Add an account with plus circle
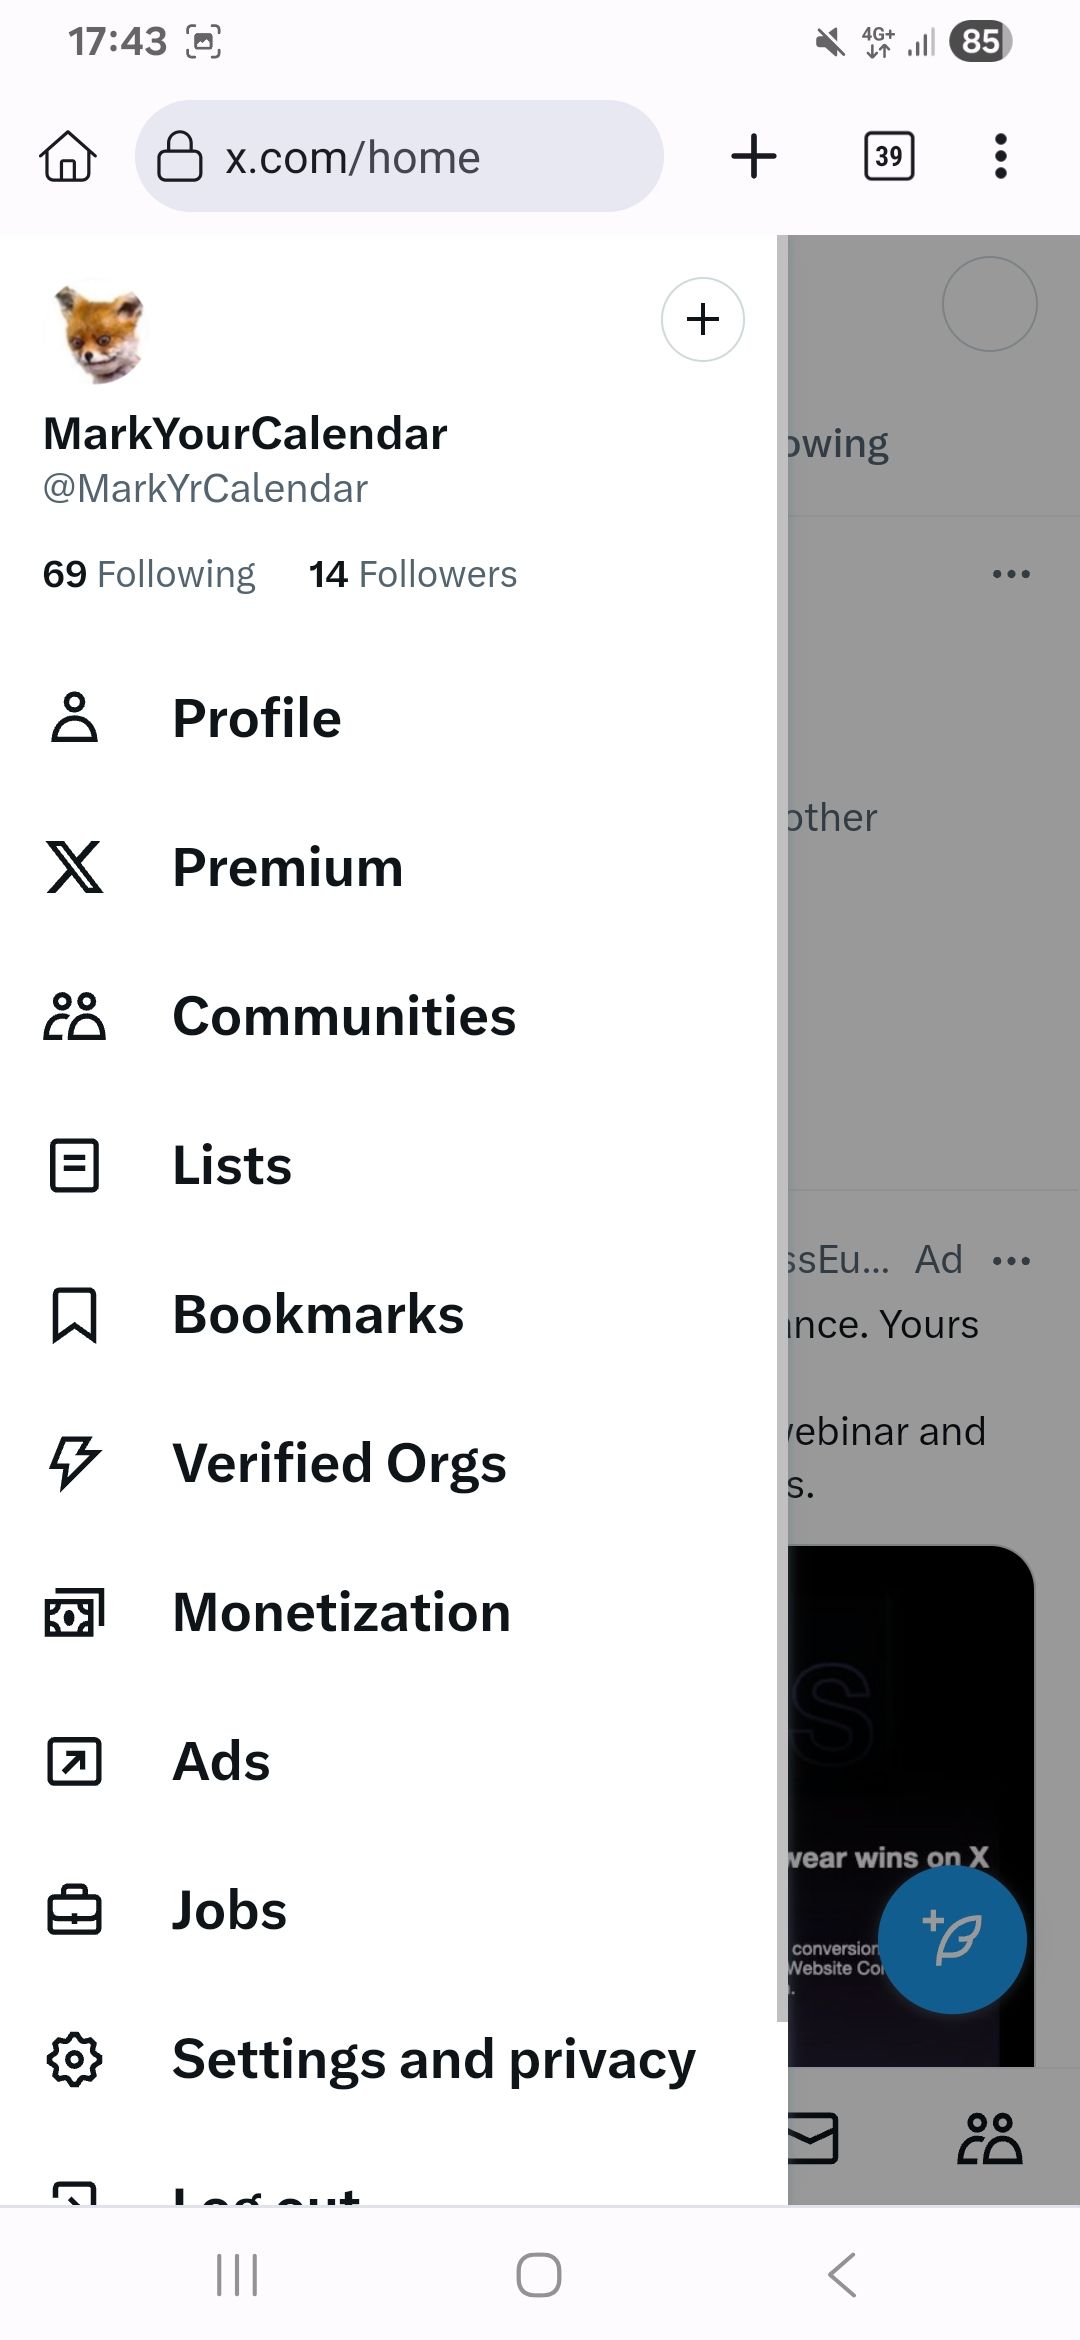The height and width of the screenshot is (2340, 1080). pos(703,319)
